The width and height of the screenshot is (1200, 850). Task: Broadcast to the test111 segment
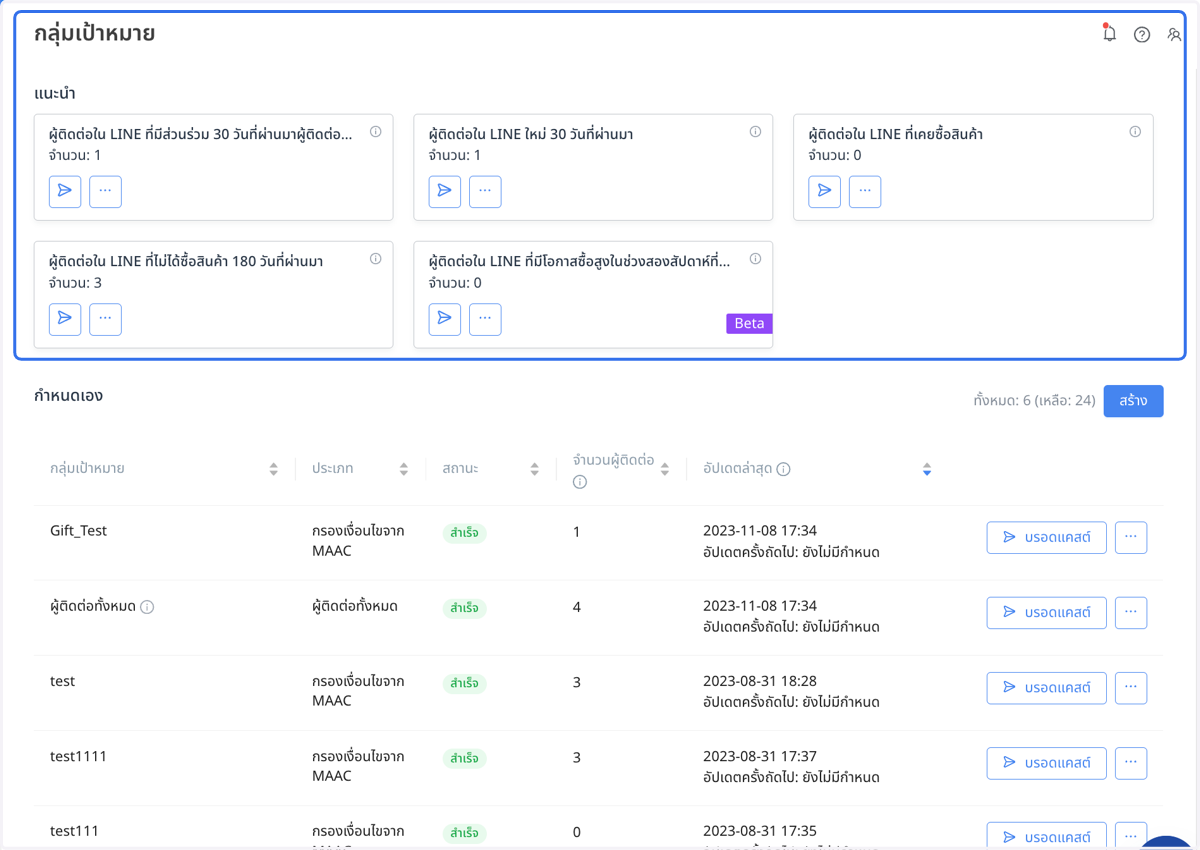click(1046, 837)
